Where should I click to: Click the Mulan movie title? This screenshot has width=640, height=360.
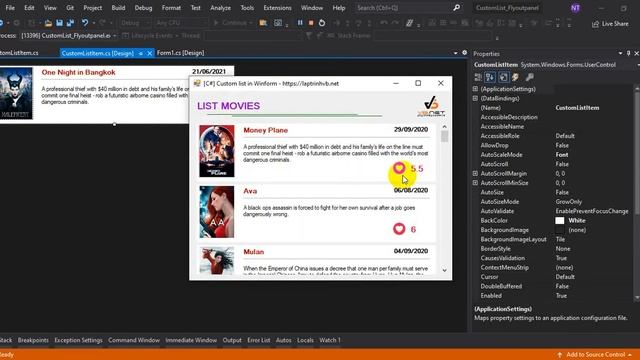click(253, 252)
